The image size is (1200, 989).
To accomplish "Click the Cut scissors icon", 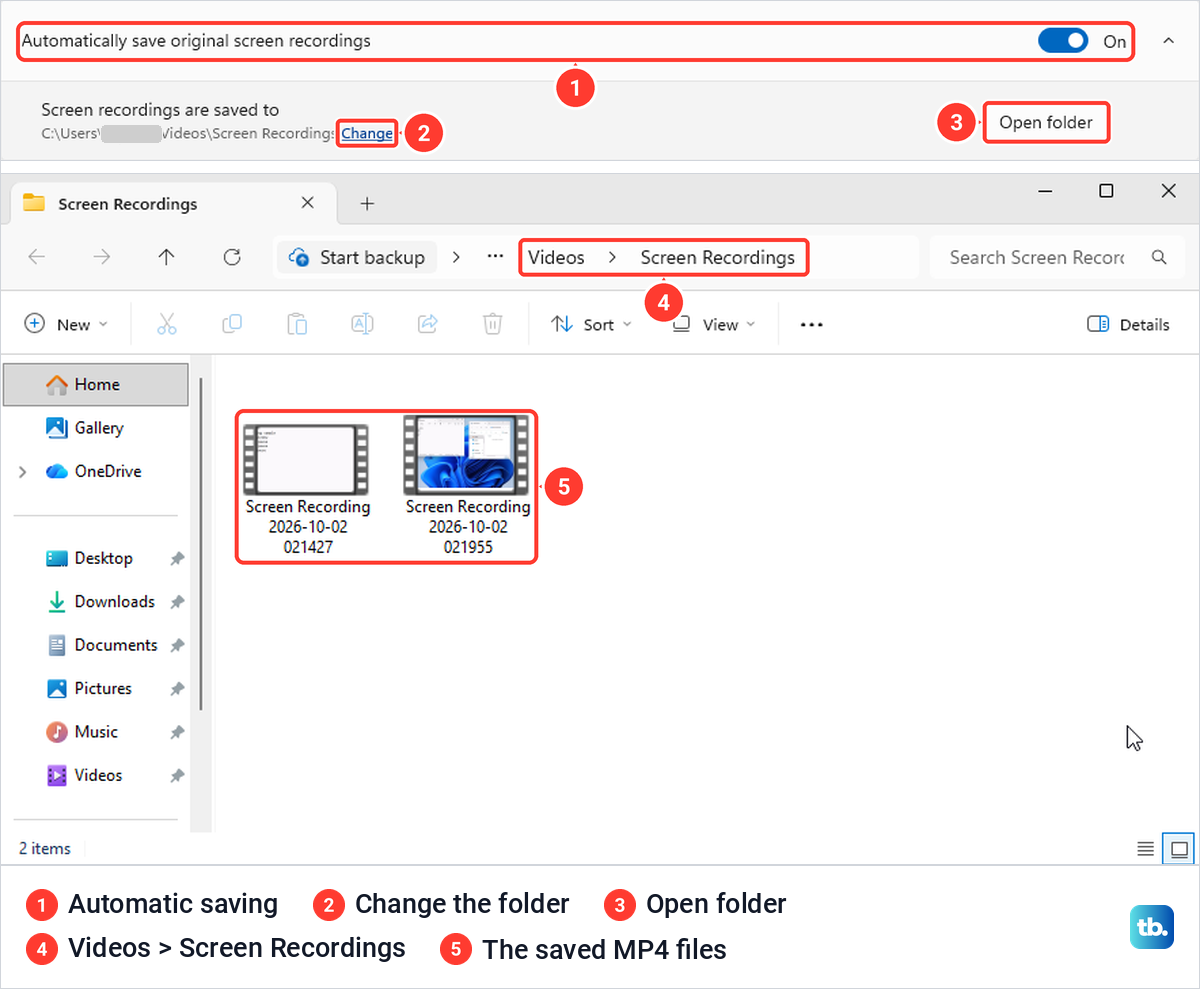I will 167,324.
